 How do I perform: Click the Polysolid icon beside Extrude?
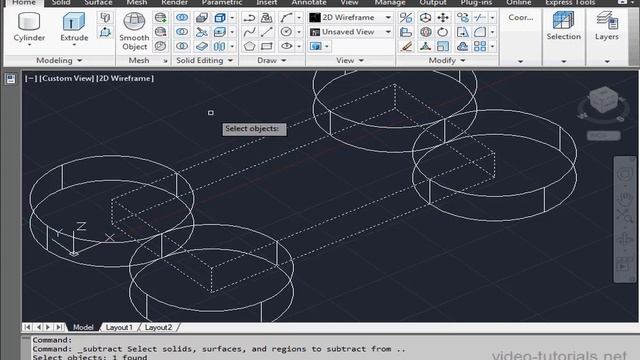pos(105,18)
